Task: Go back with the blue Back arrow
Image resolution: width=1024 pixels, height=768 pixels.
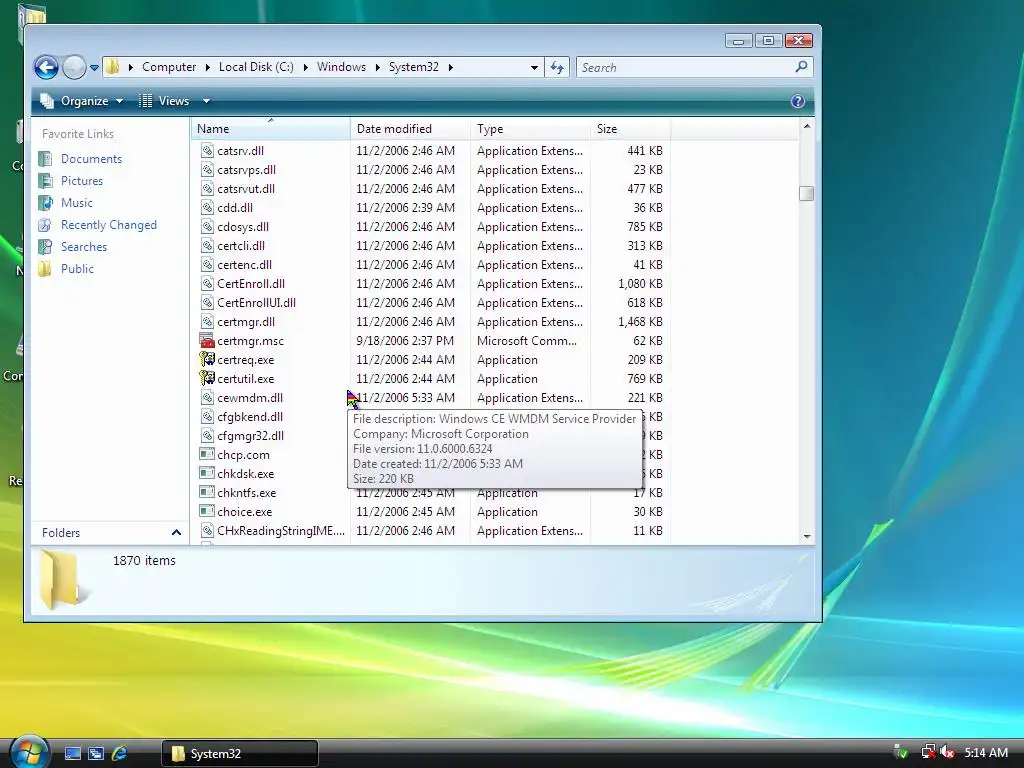Action: click(x=46, y=67)
